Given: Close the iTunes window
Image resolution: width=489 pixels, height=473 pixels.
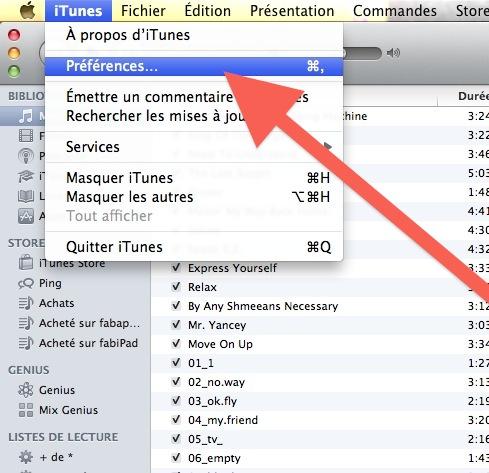Looking at the screenshot, I should pos(14,35).
